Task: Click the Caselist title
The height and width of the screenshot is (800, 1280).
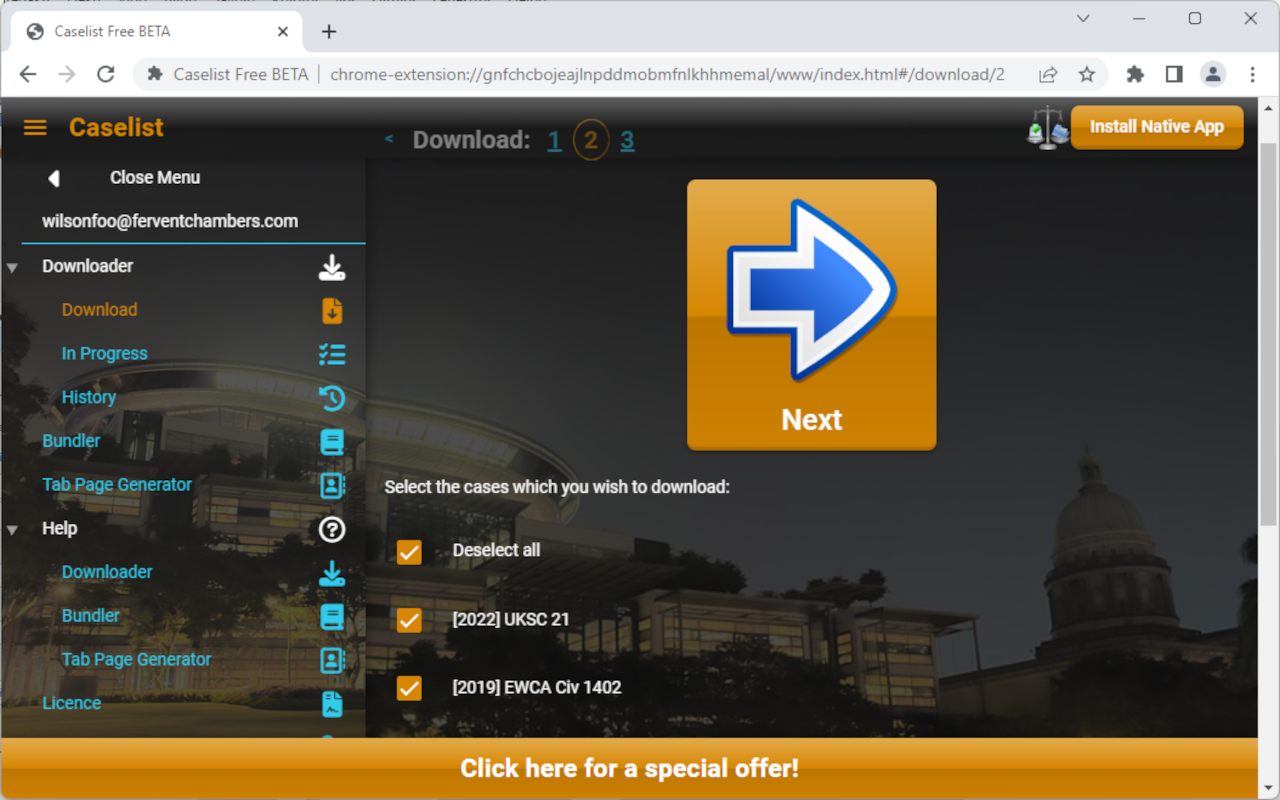Action: pos(116,127)
